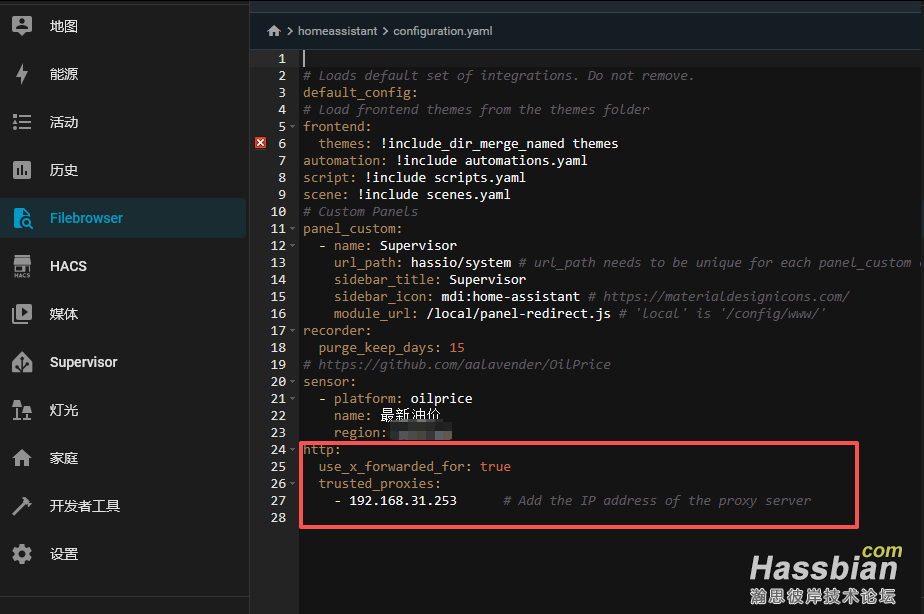Screen dimensions: 924x614
Task: Go to 家庭 in the sidebar
Action: (x=64, y=458)
